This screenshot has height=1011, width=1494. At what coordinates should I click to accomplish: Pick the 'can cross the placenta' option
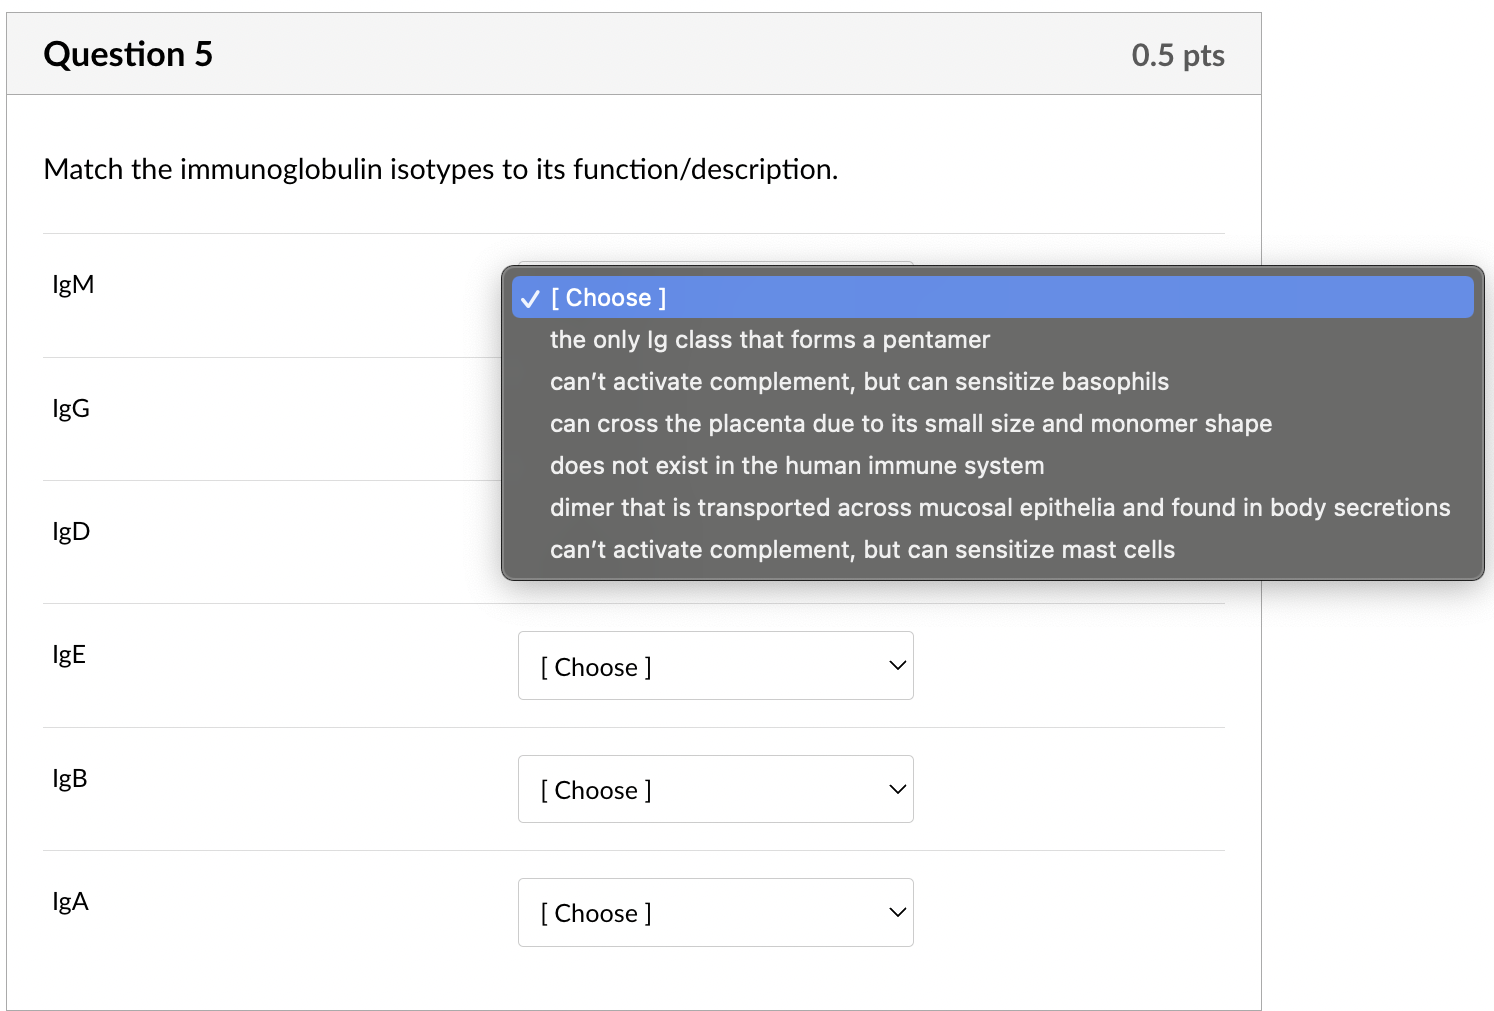coord(910,424)
